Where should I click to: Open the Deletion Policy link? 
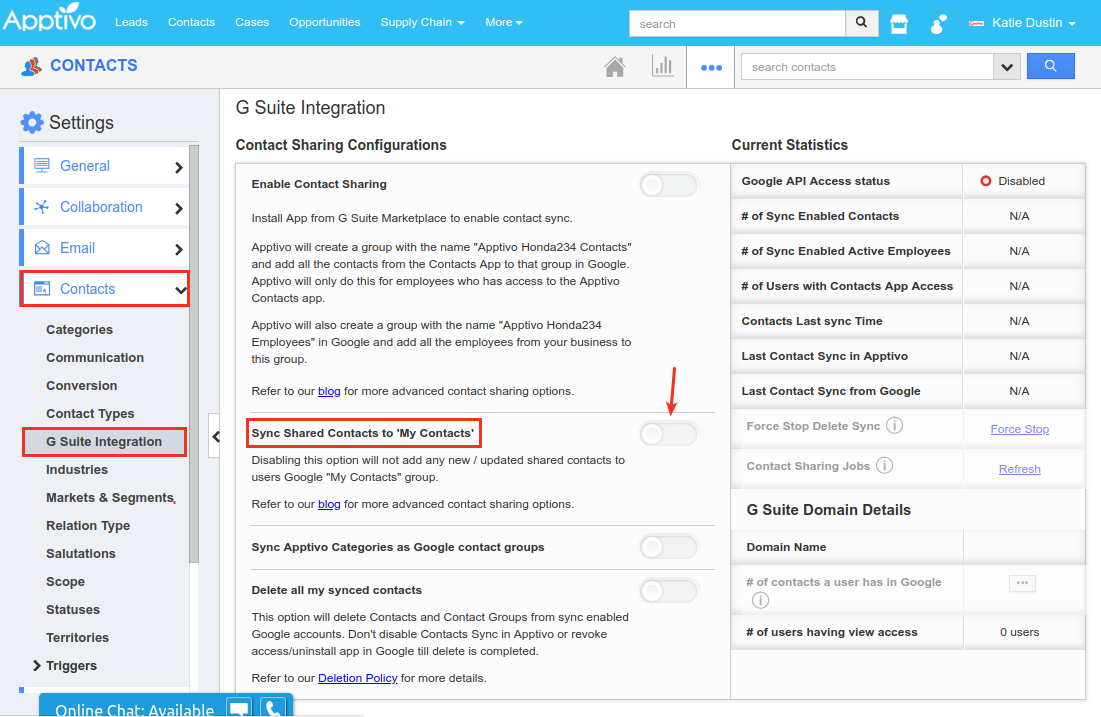click(357, 678)
